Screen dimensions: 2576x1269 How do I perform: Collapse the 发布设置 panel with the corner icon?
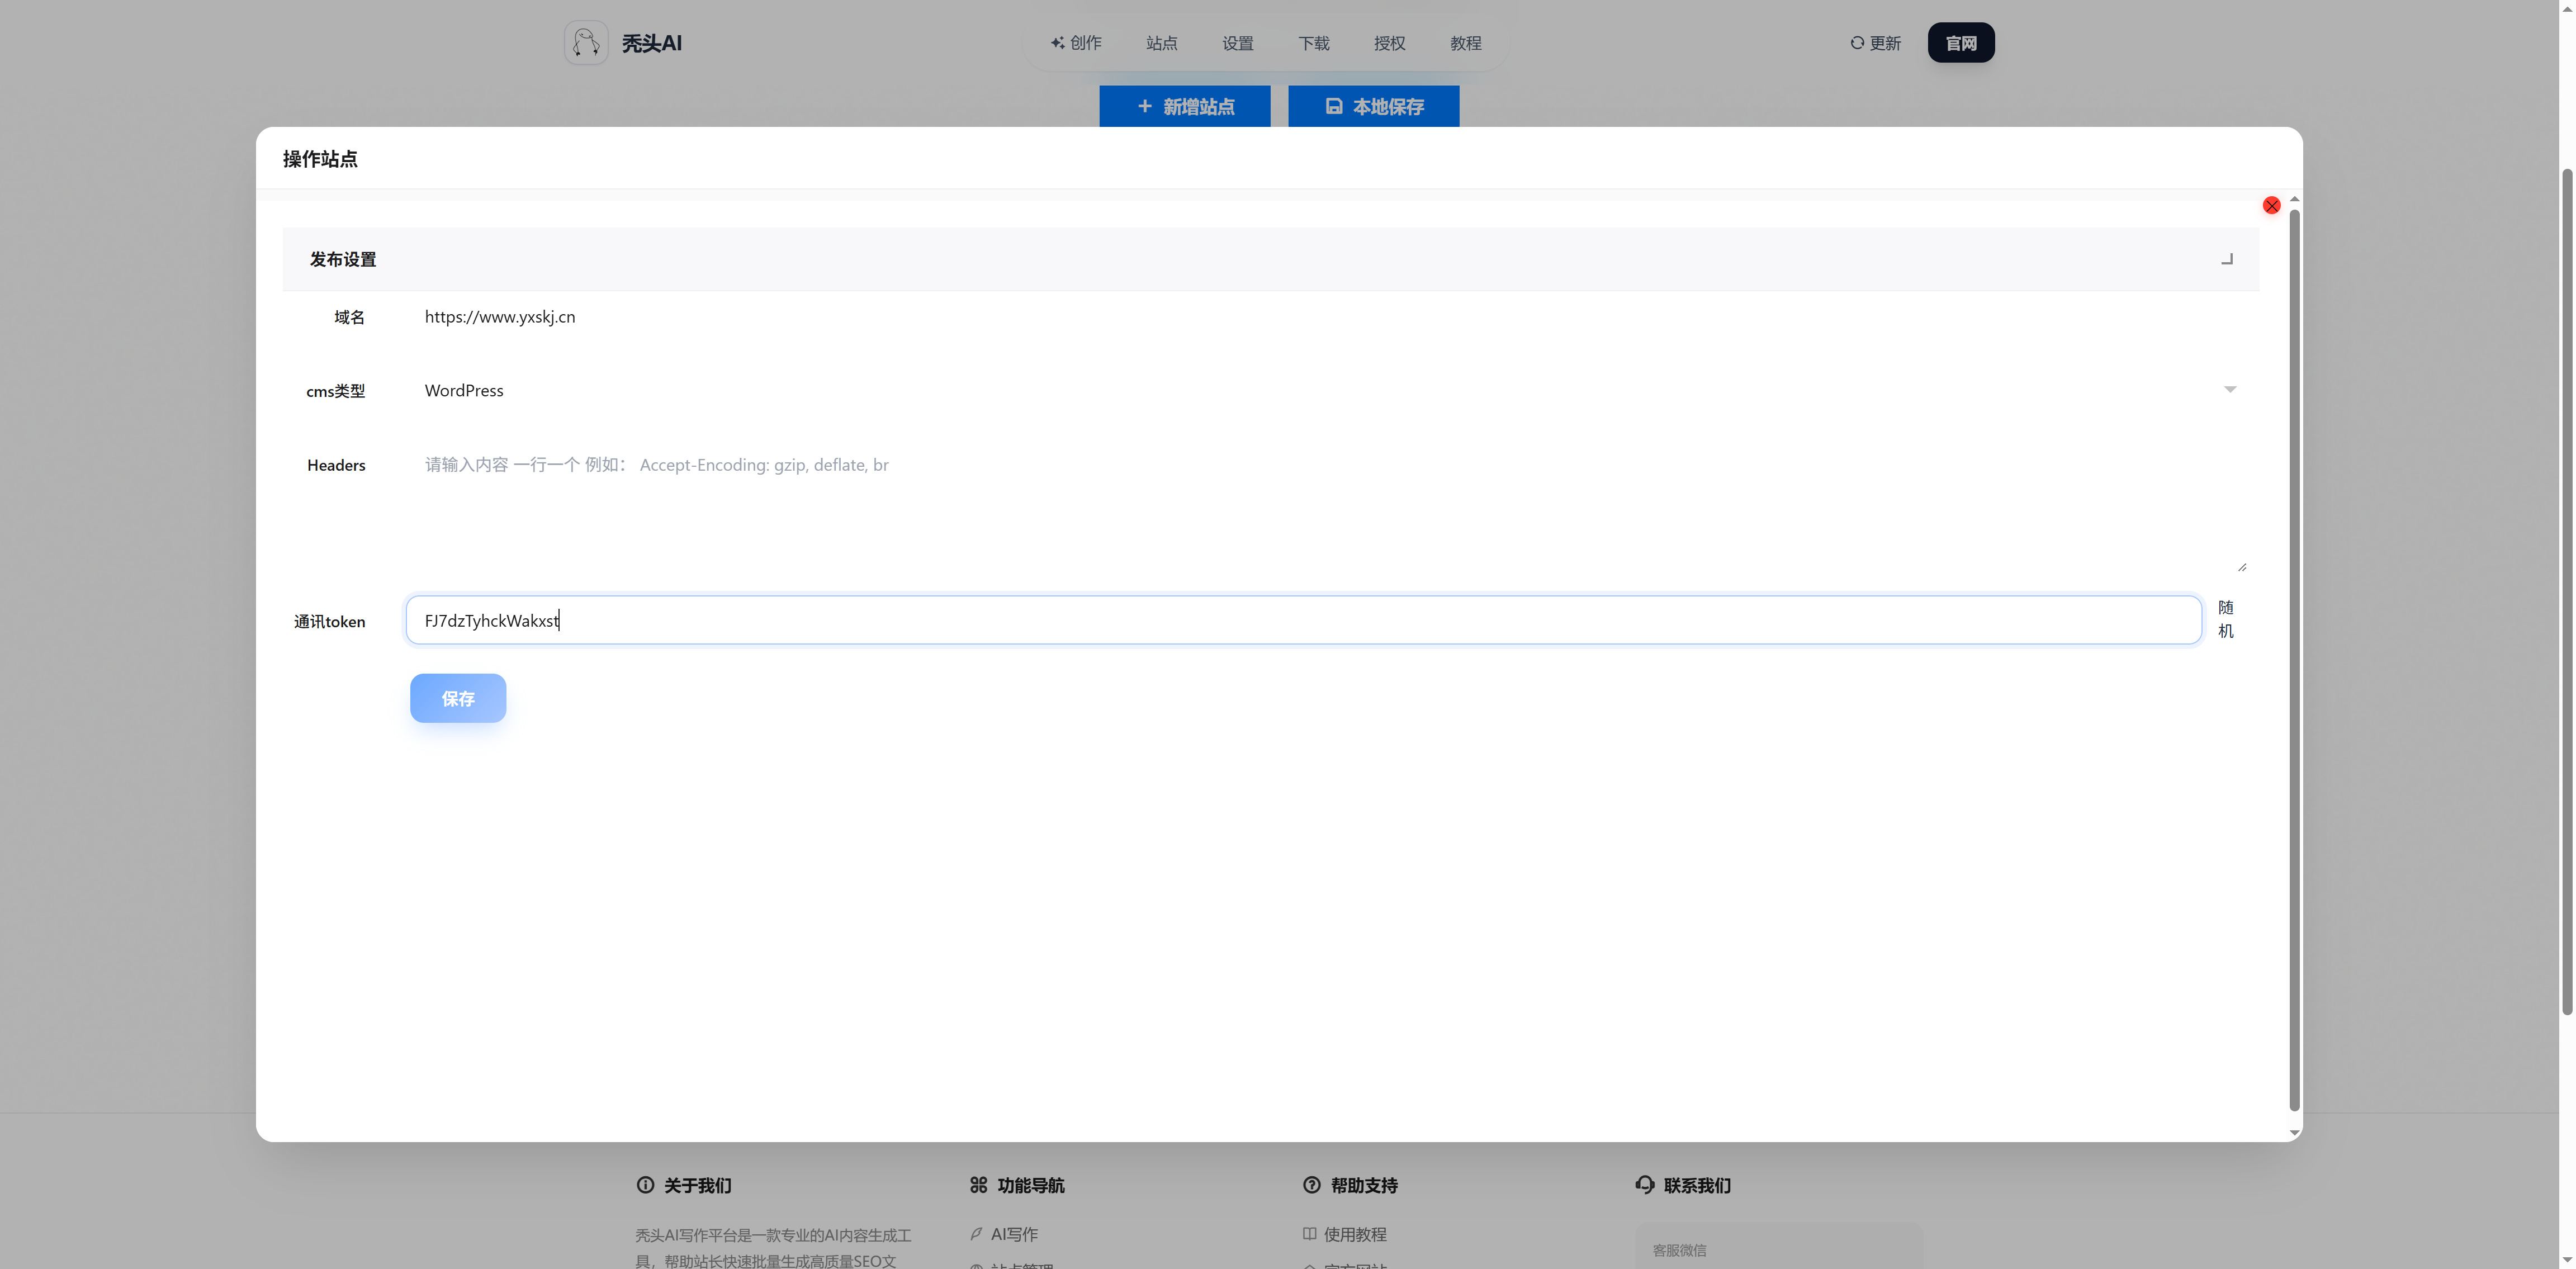(x=2226, y=259)
